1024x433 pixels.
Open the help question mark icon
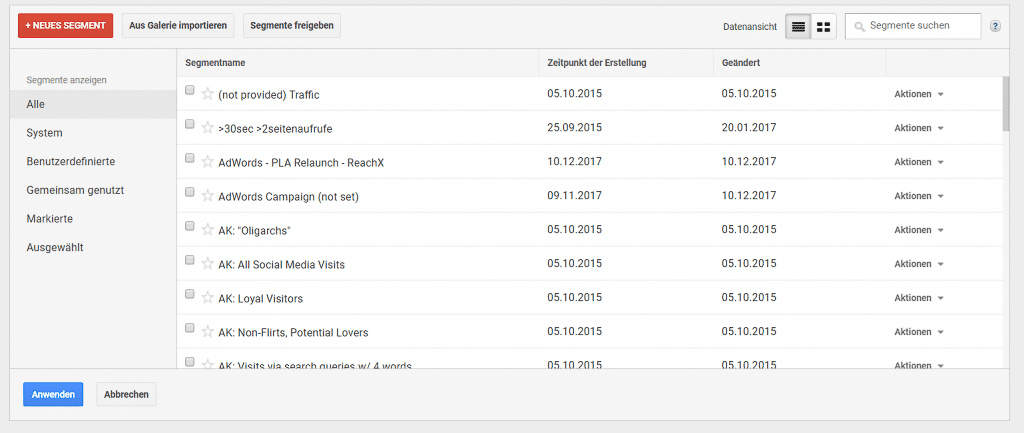[995, 26]
